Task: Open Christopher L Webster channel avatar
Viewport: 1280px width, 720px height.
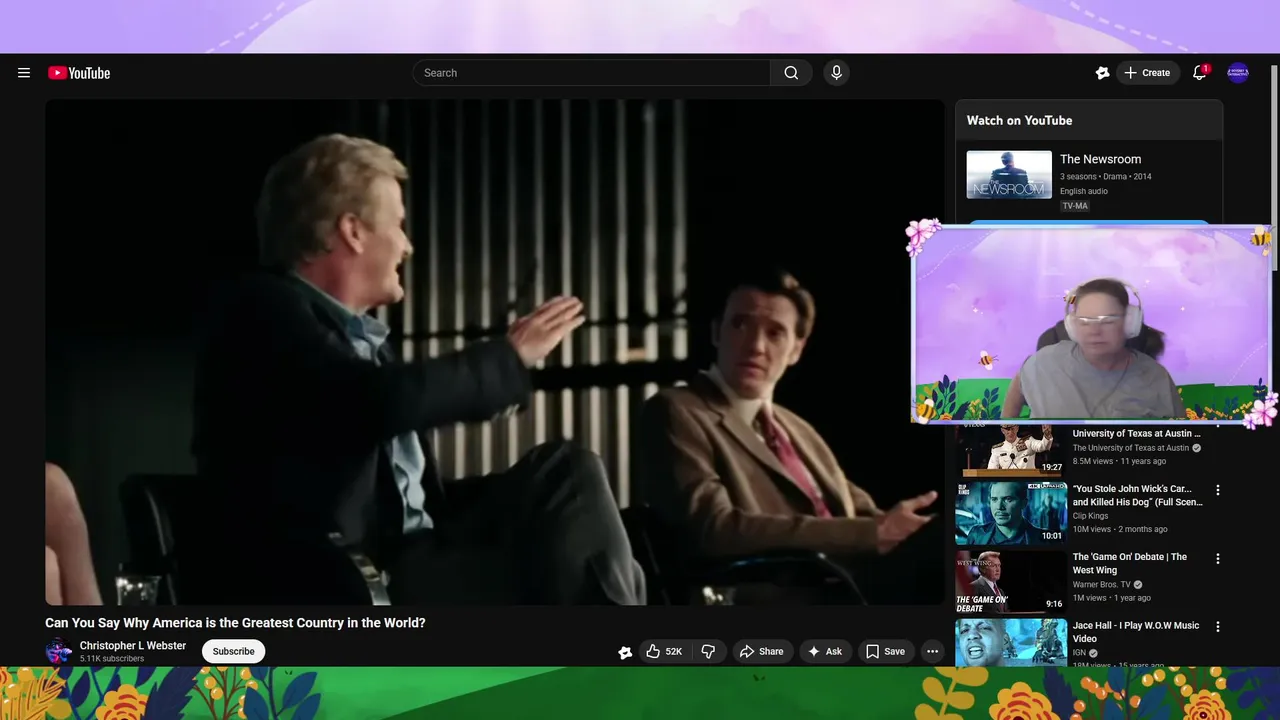Action: 58,651
